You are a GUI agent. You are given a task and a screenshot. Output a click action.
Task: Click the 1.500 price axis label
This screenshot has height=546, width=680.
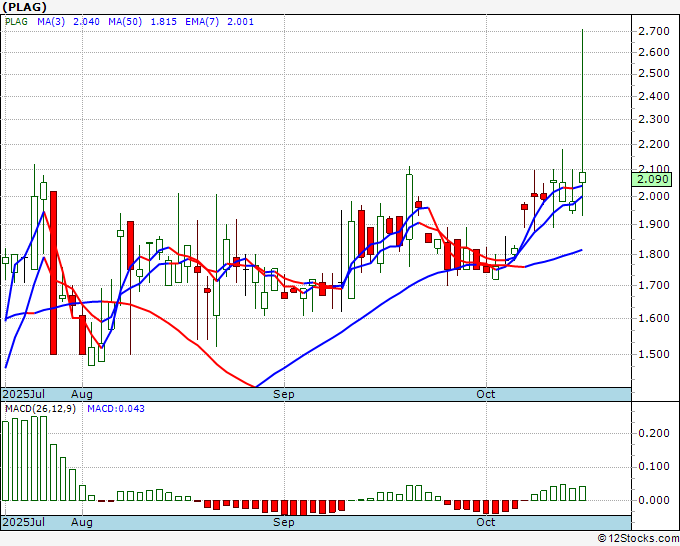click(x=654, y=354)
